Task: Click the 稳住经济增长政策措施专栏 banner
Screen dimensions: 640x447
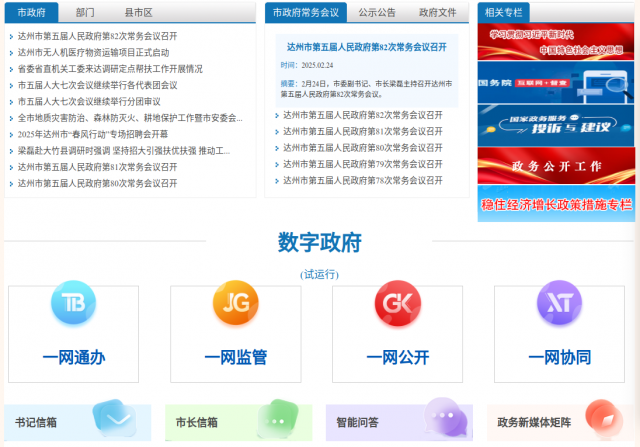Action: coord(556,204)
